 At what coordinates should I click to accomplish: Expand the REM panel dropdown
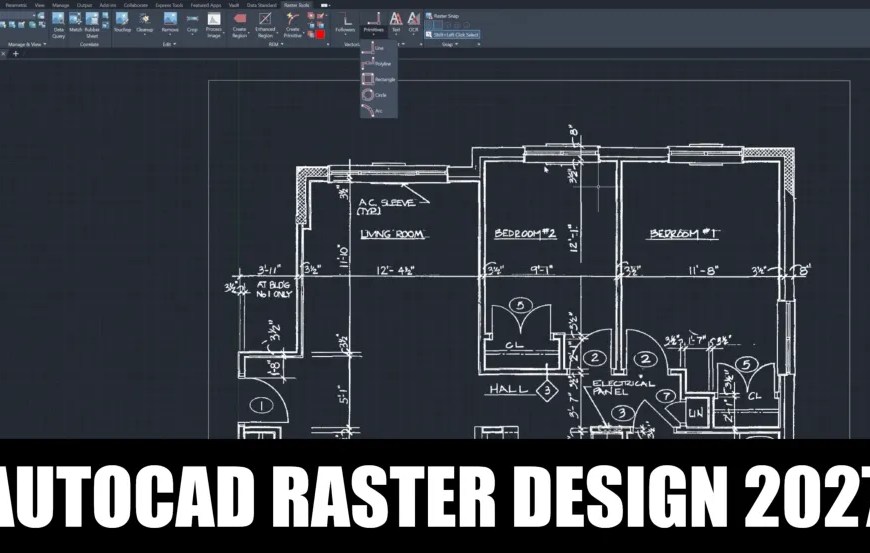click(x=276, y=44)
